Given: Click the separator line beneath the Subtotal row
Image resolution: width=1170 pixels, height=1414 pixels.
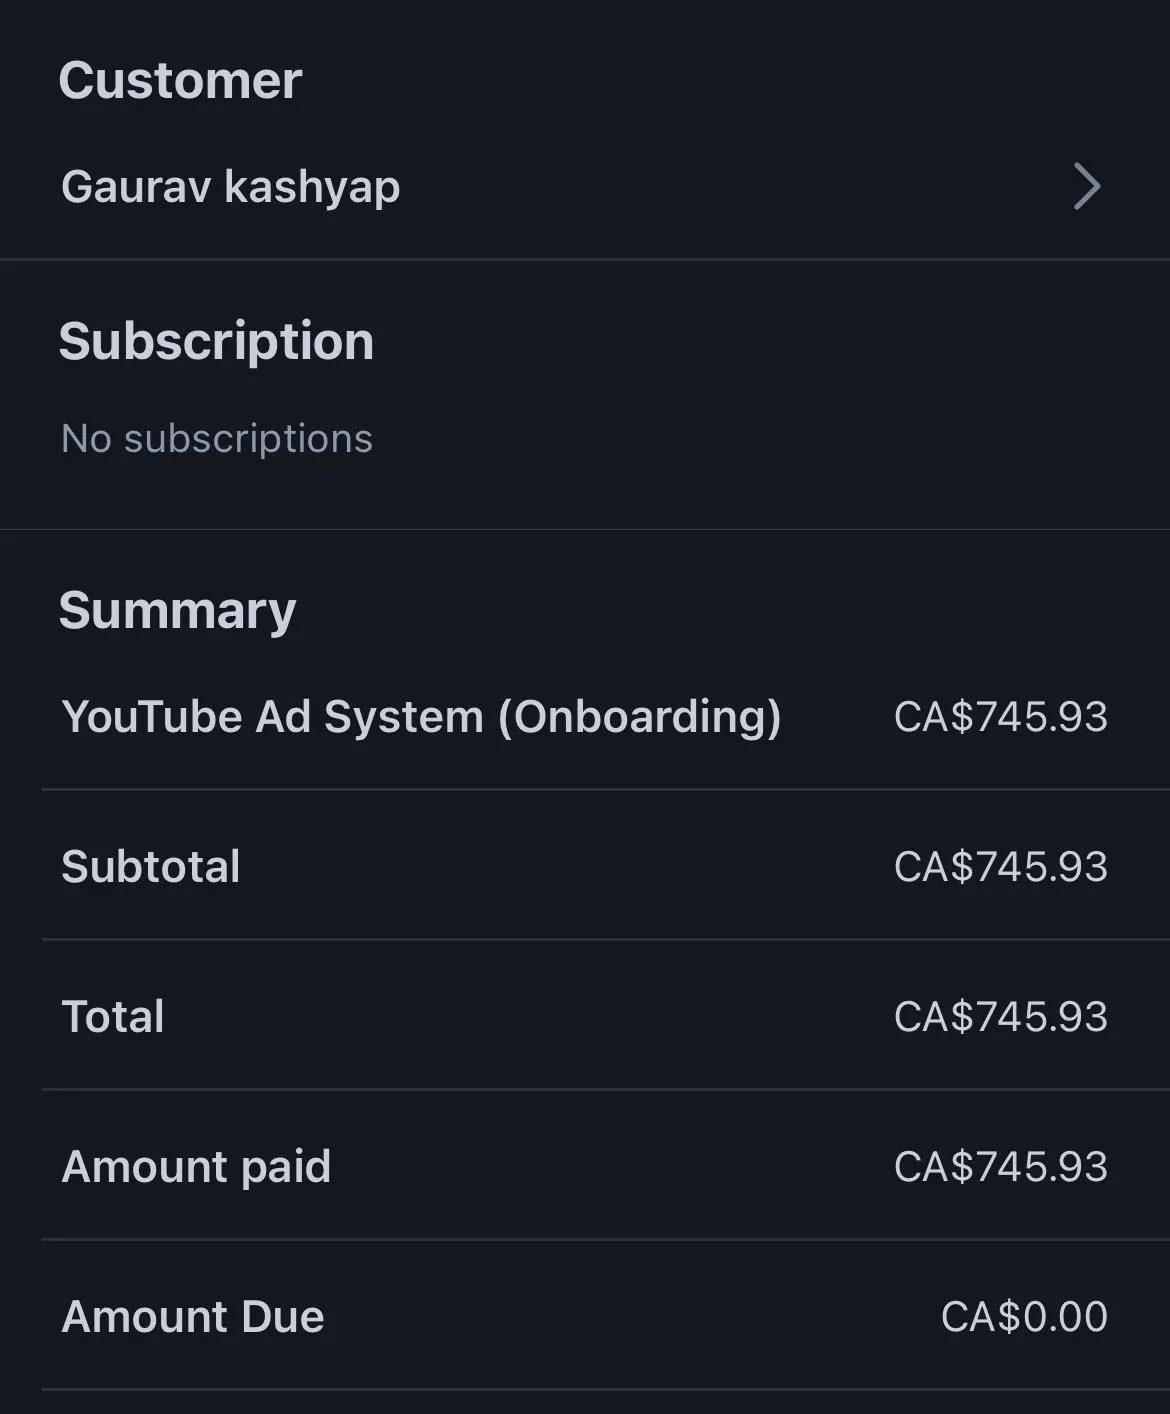Looking at the screenshot, I should pos(605,939).
